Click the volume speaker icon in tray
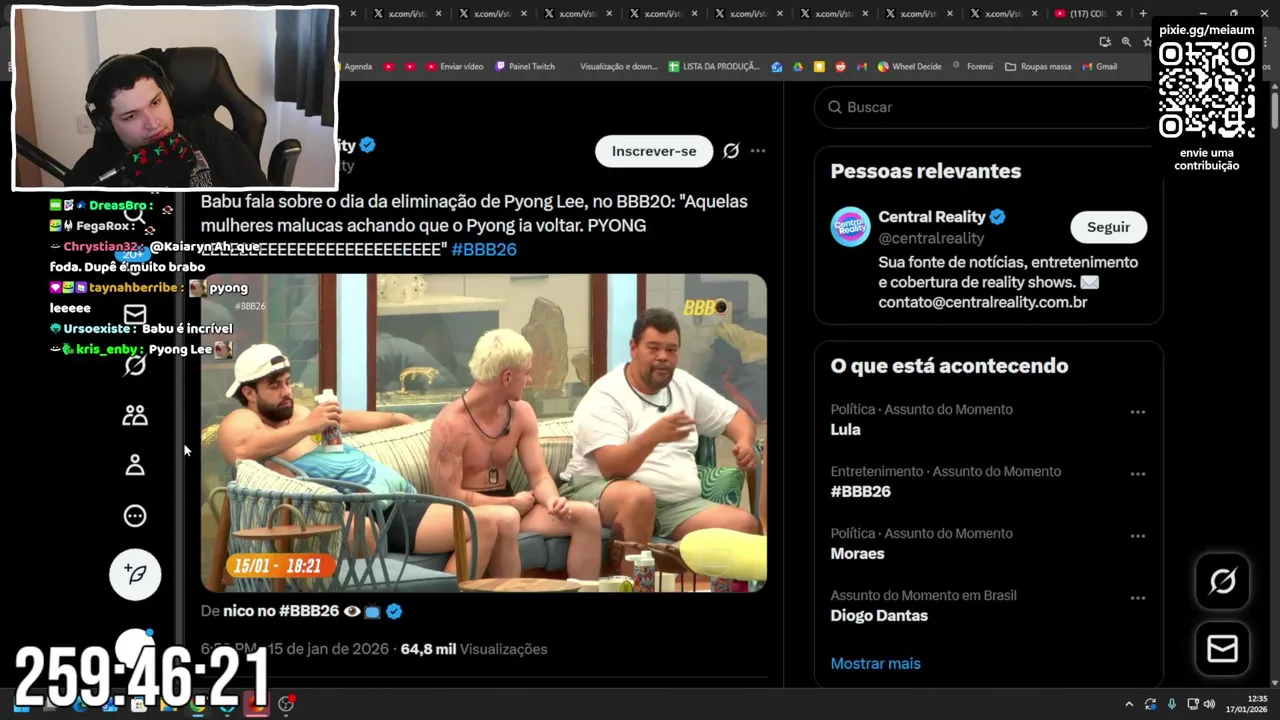Image resolution: width=1280 pixels, height=720 pixels. (x=1209, y=704)
